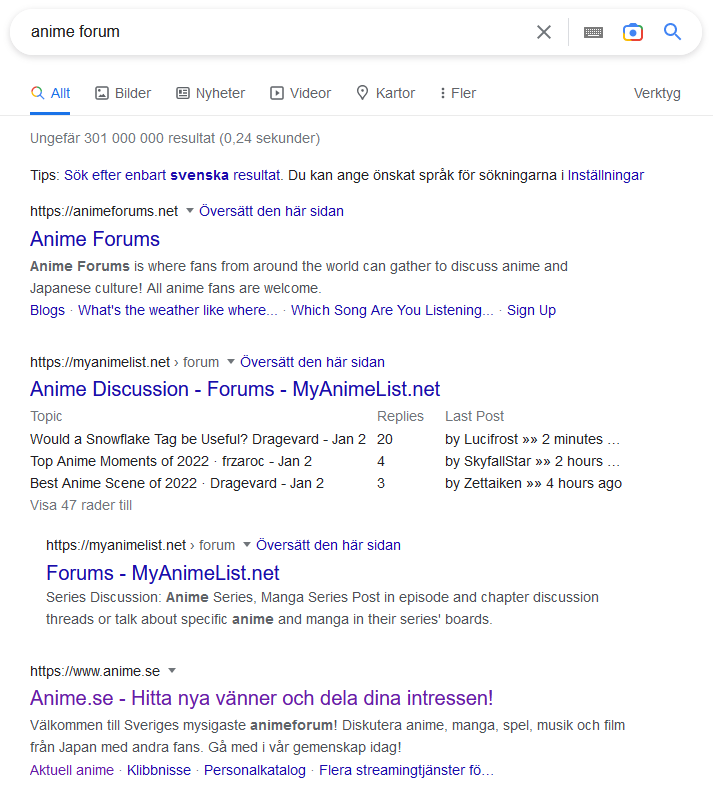This screenshot has width=713, height=789.
Task: Translate the 'Forums - MyAnimeList.net' result page
Action: (328, 545)
